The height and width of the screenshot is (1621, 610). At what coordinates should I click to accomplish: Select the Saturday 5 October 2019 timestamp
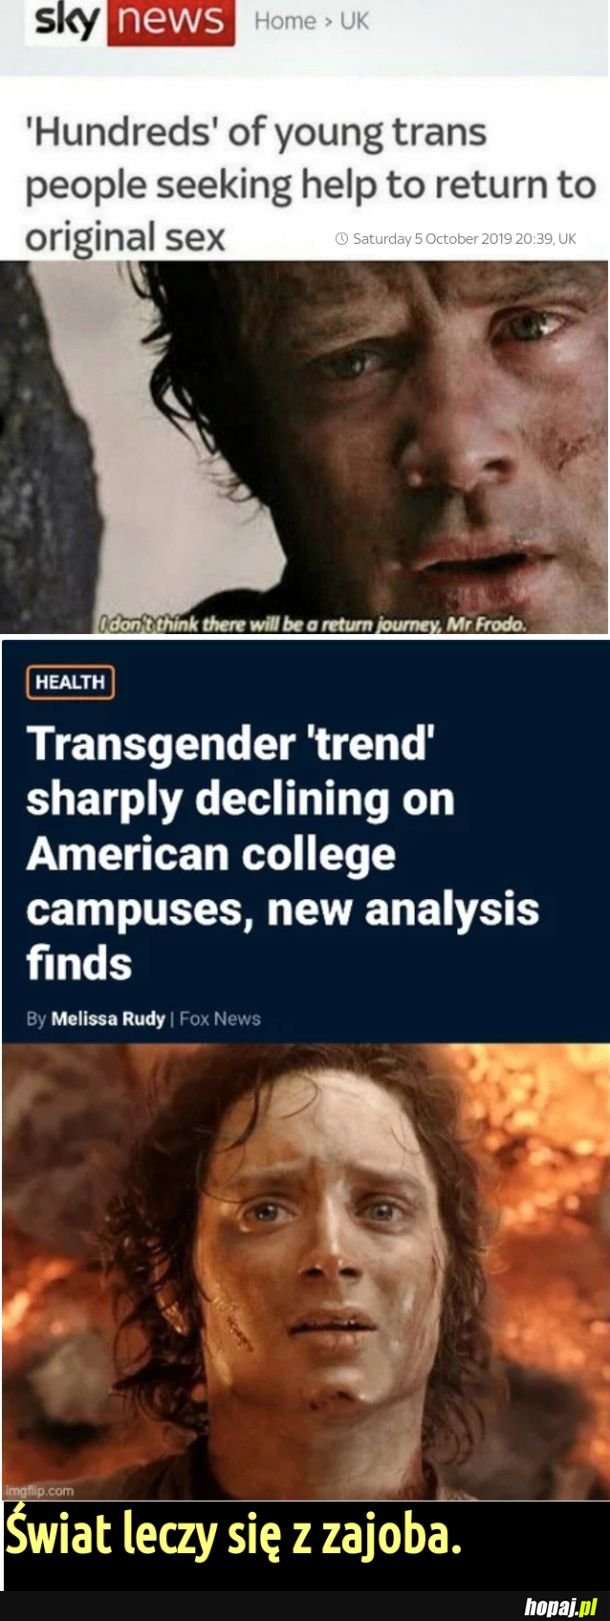[x=464, y=239]
